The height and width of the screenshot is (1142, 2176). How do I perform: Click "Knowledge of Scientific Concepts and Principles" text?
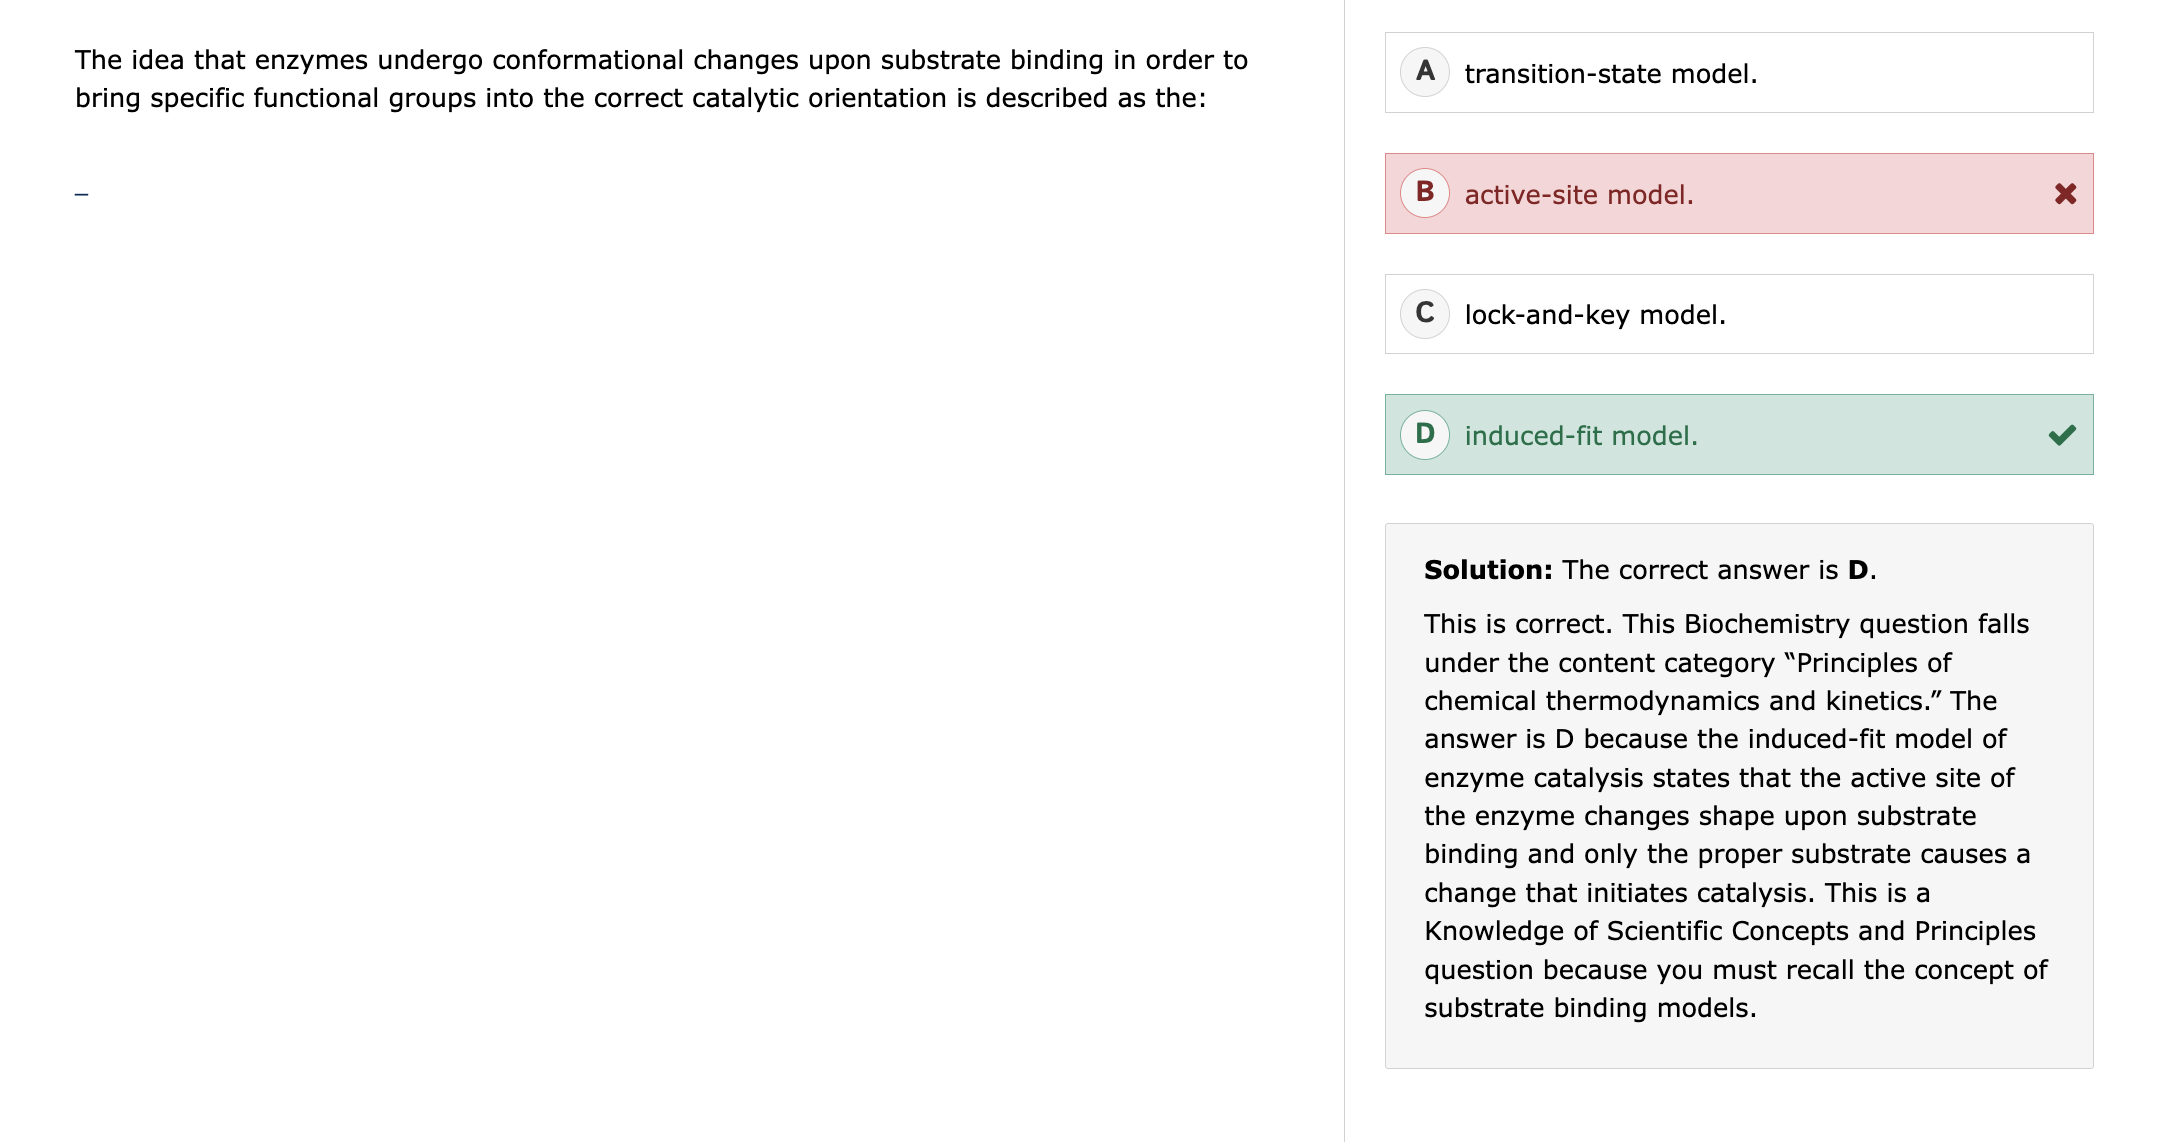1729,931
